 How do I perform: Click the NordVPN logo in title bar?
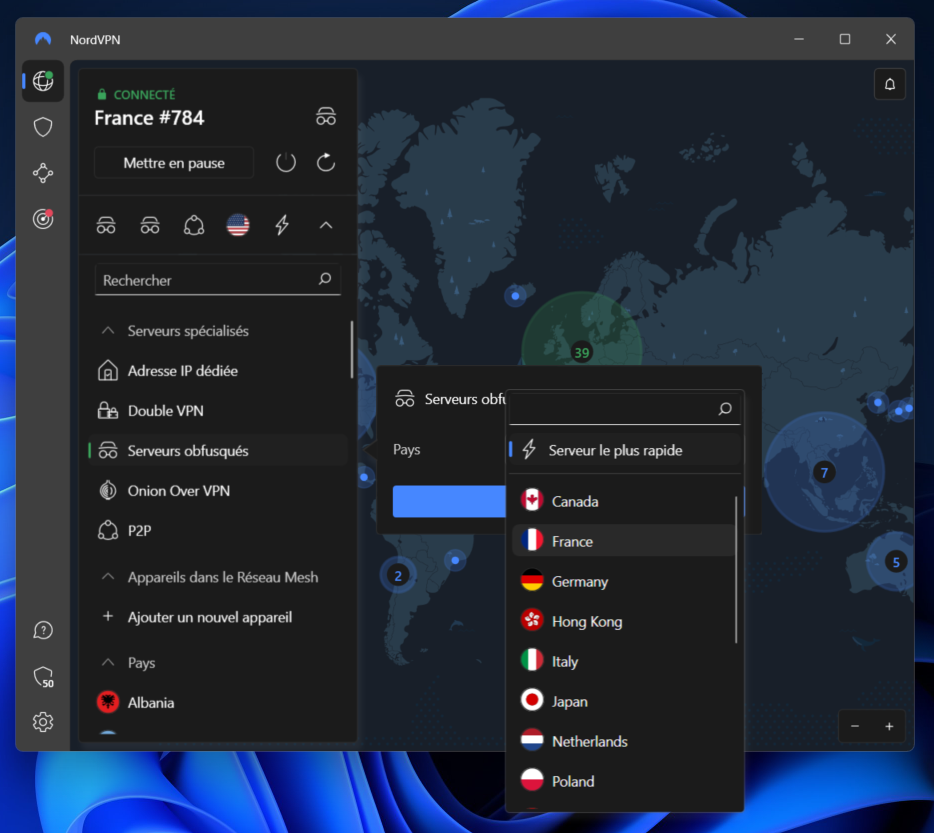43,39
